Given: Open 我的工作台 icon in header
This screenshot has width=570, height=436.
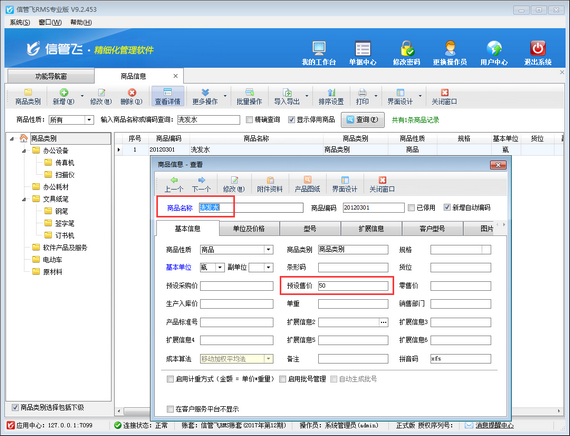Looking at the screenshot, I should coord(319,48).
